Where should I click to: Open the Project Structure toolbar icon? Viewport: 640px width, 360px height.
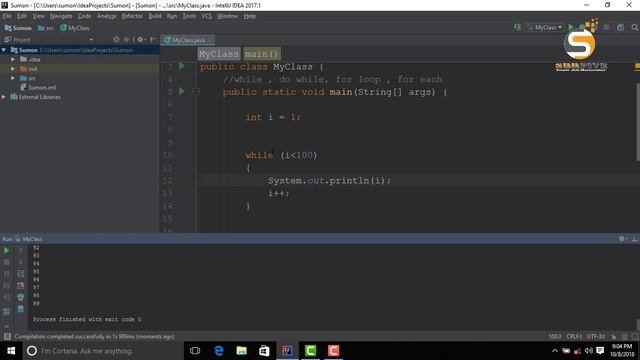click(620, 27)
